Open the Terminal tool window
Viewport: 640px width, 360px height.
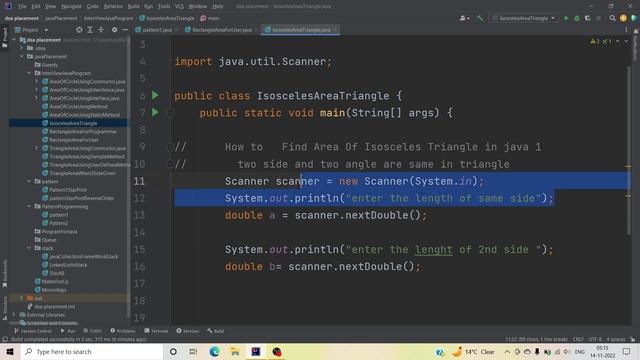pos(156,331)
